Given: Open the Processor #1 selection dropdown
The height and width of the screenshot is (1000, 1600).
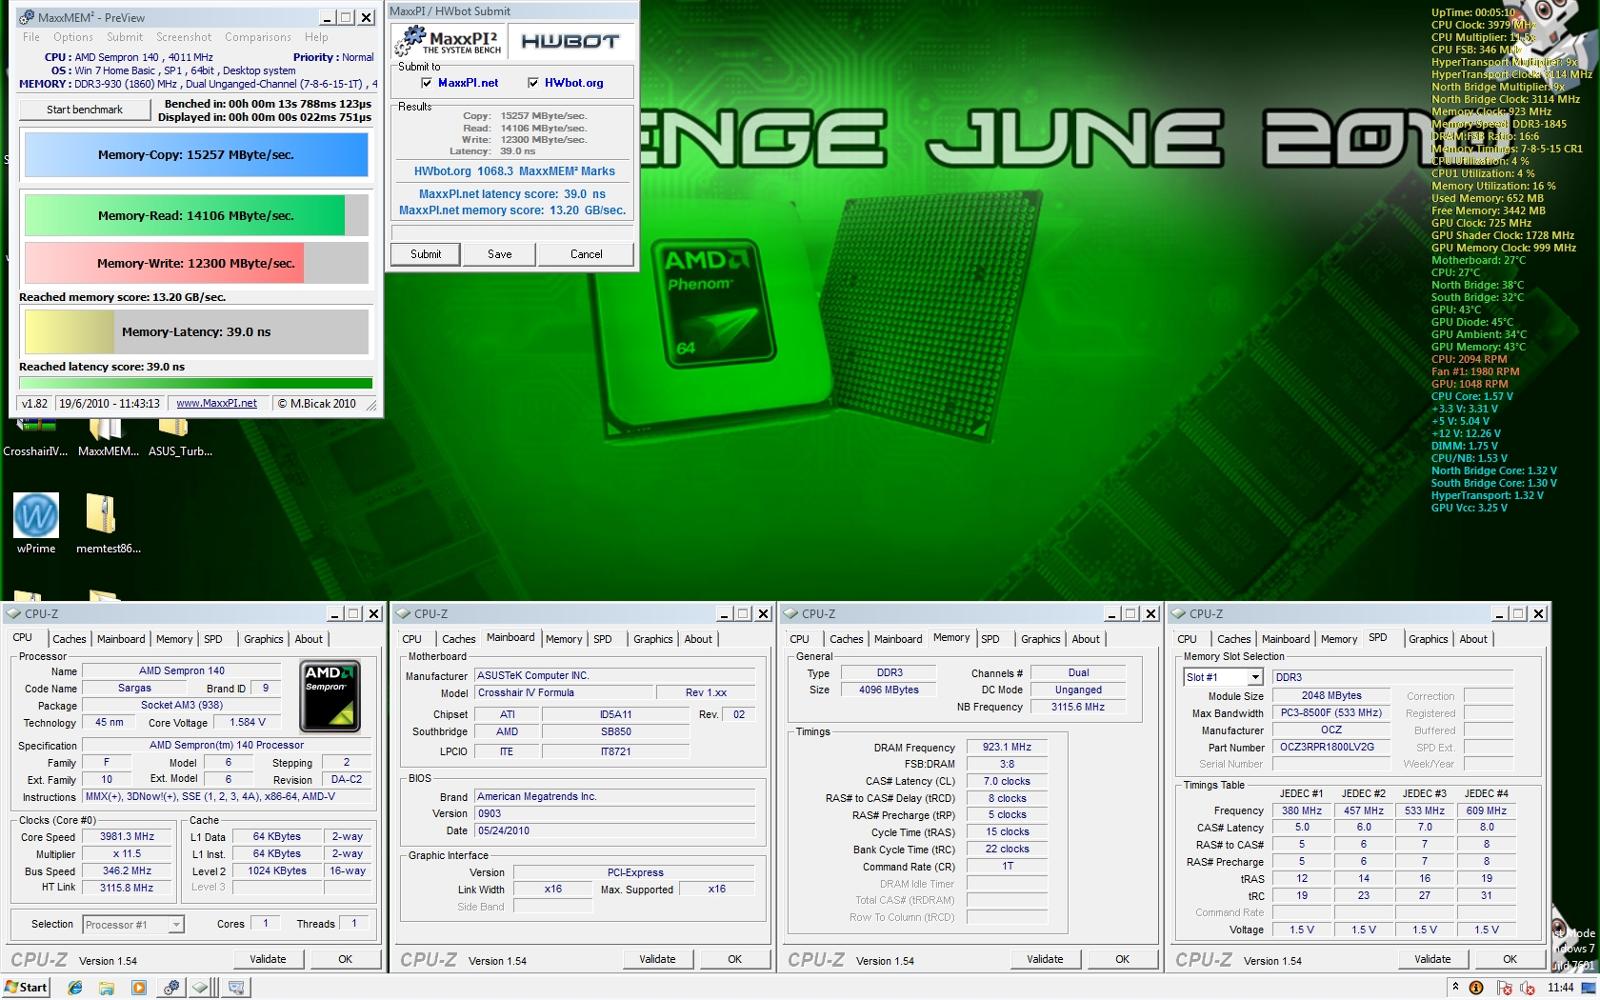Looking at the screenshot, I should [x=133, y=925].
